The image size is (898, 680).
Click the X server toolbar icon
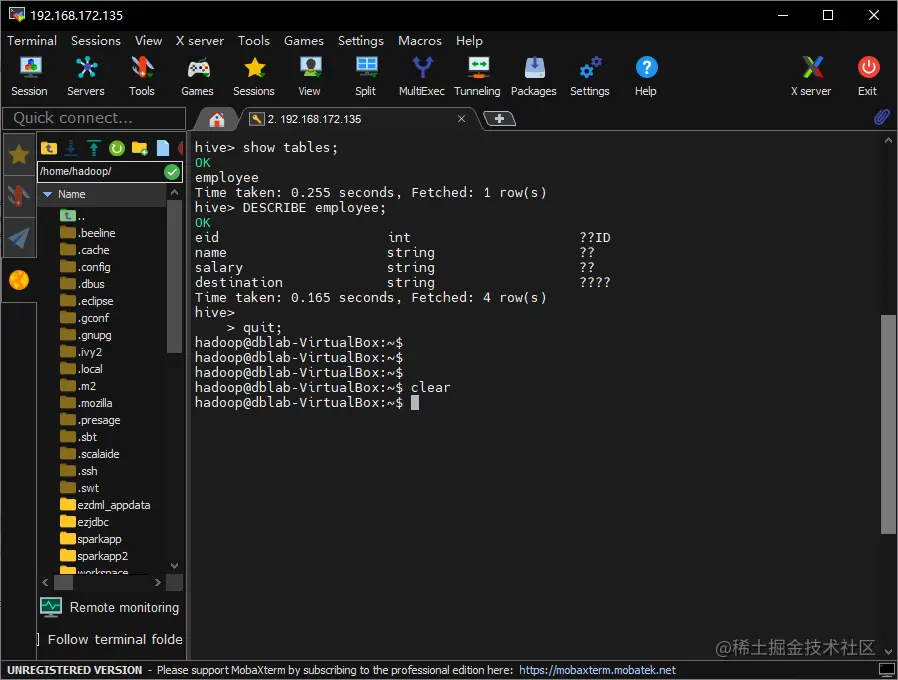(x=811, y=76)
